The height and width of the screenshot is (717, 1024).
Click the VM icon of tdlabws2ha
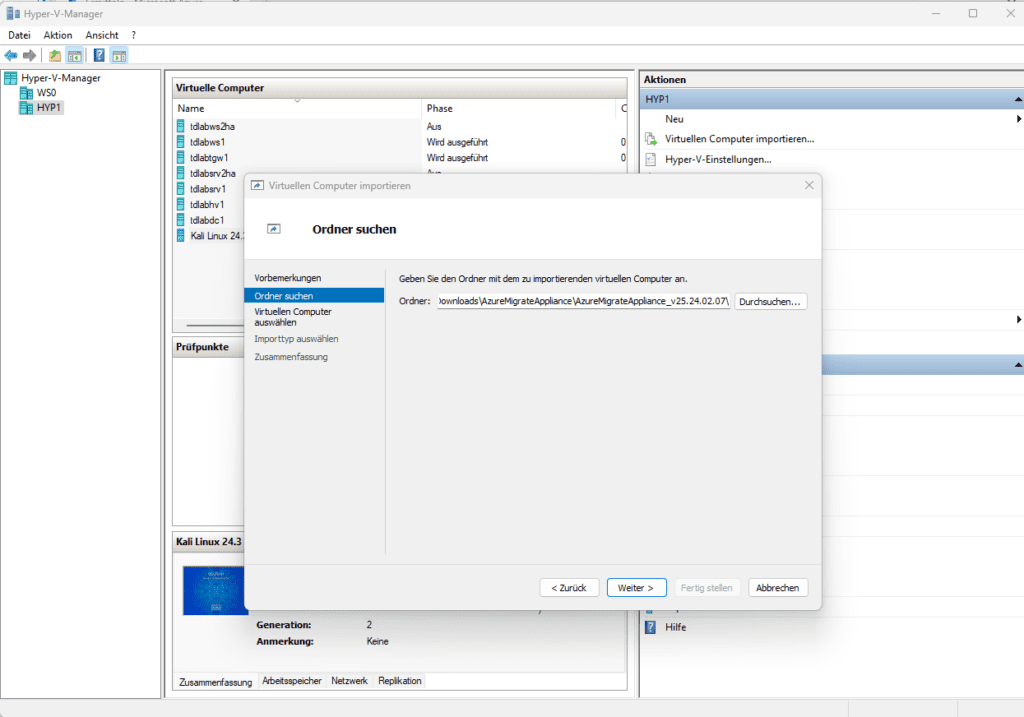(x=181, y=126)
